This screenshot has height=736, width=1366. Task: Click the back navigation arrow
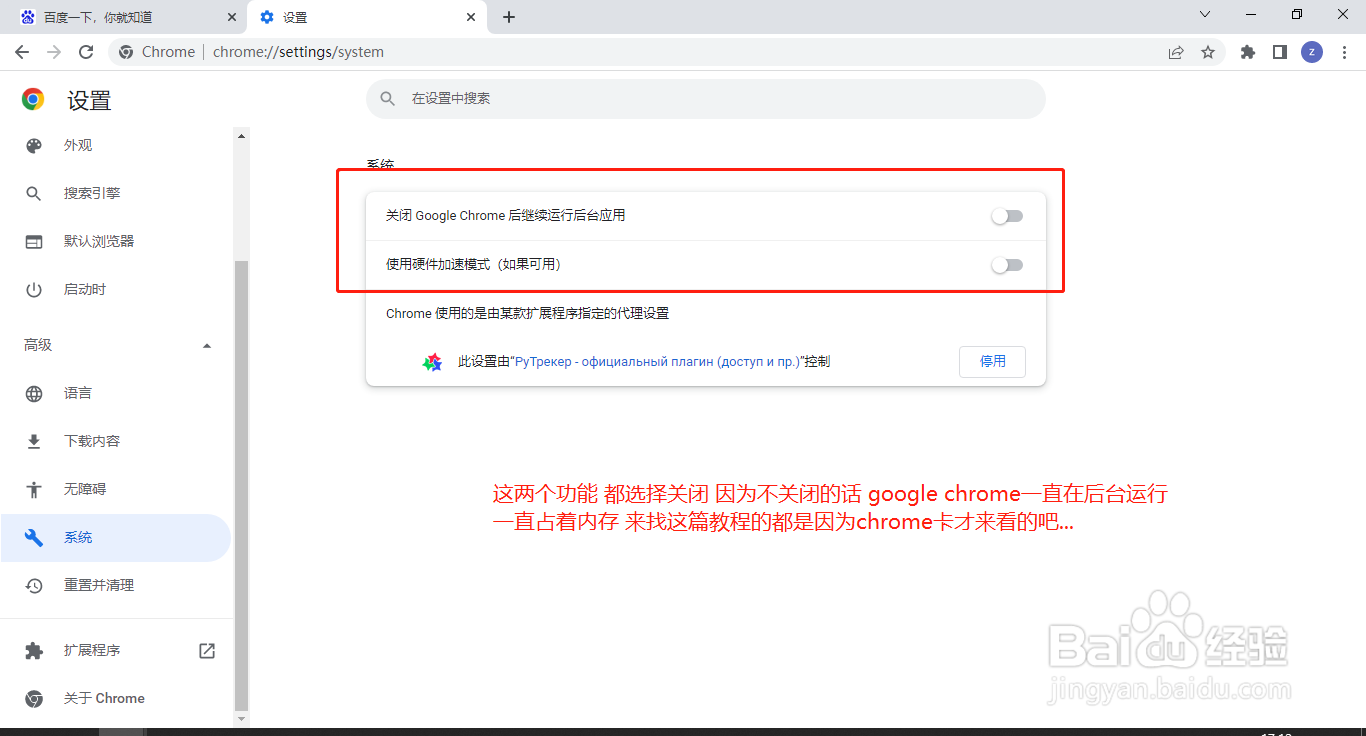(x=22, y=52)
